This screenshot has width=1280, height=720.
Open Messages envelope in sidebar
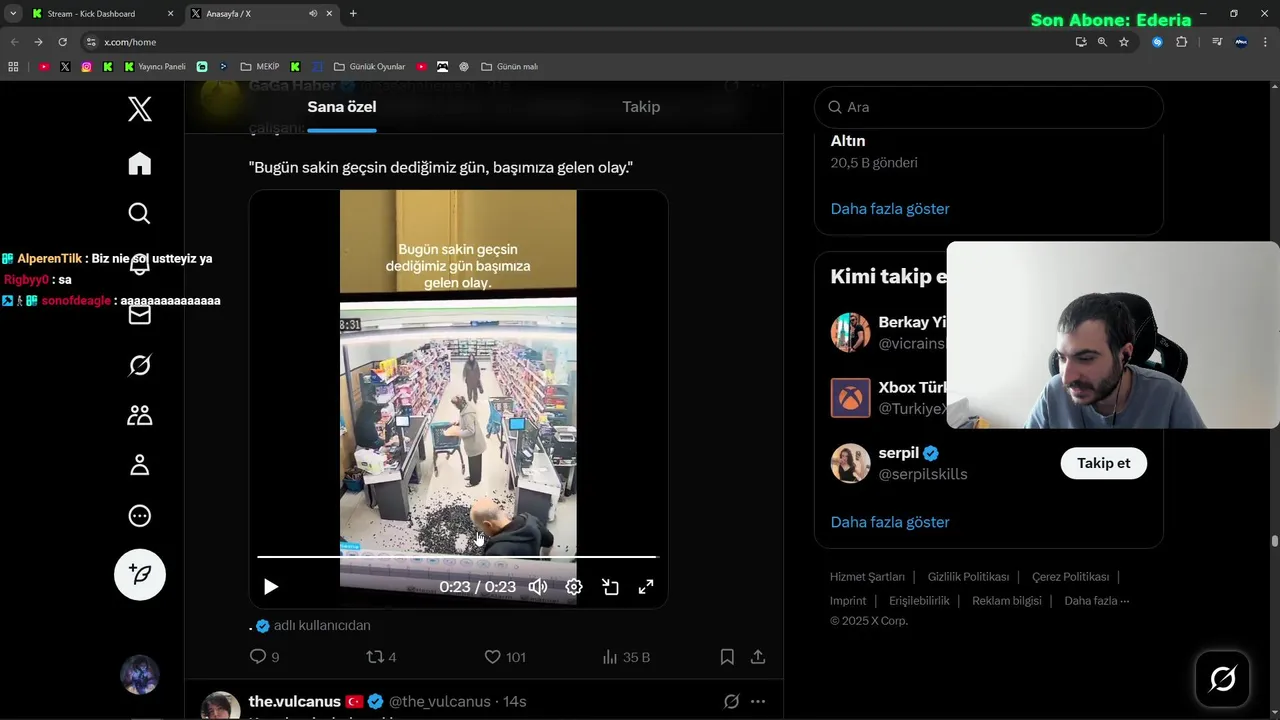[x=140, y=315]
